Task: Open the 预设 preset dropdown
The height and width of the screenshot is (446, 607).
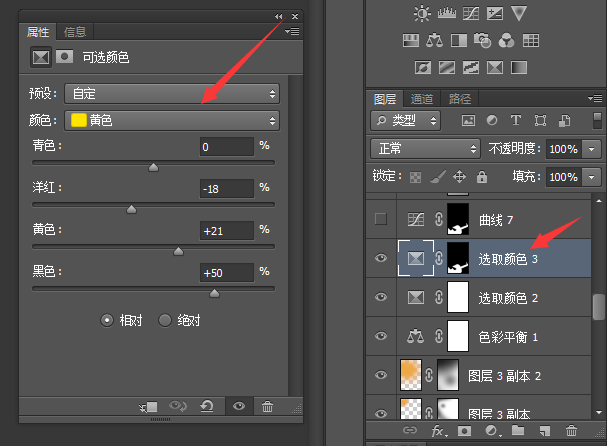Action: coord(172,94)
